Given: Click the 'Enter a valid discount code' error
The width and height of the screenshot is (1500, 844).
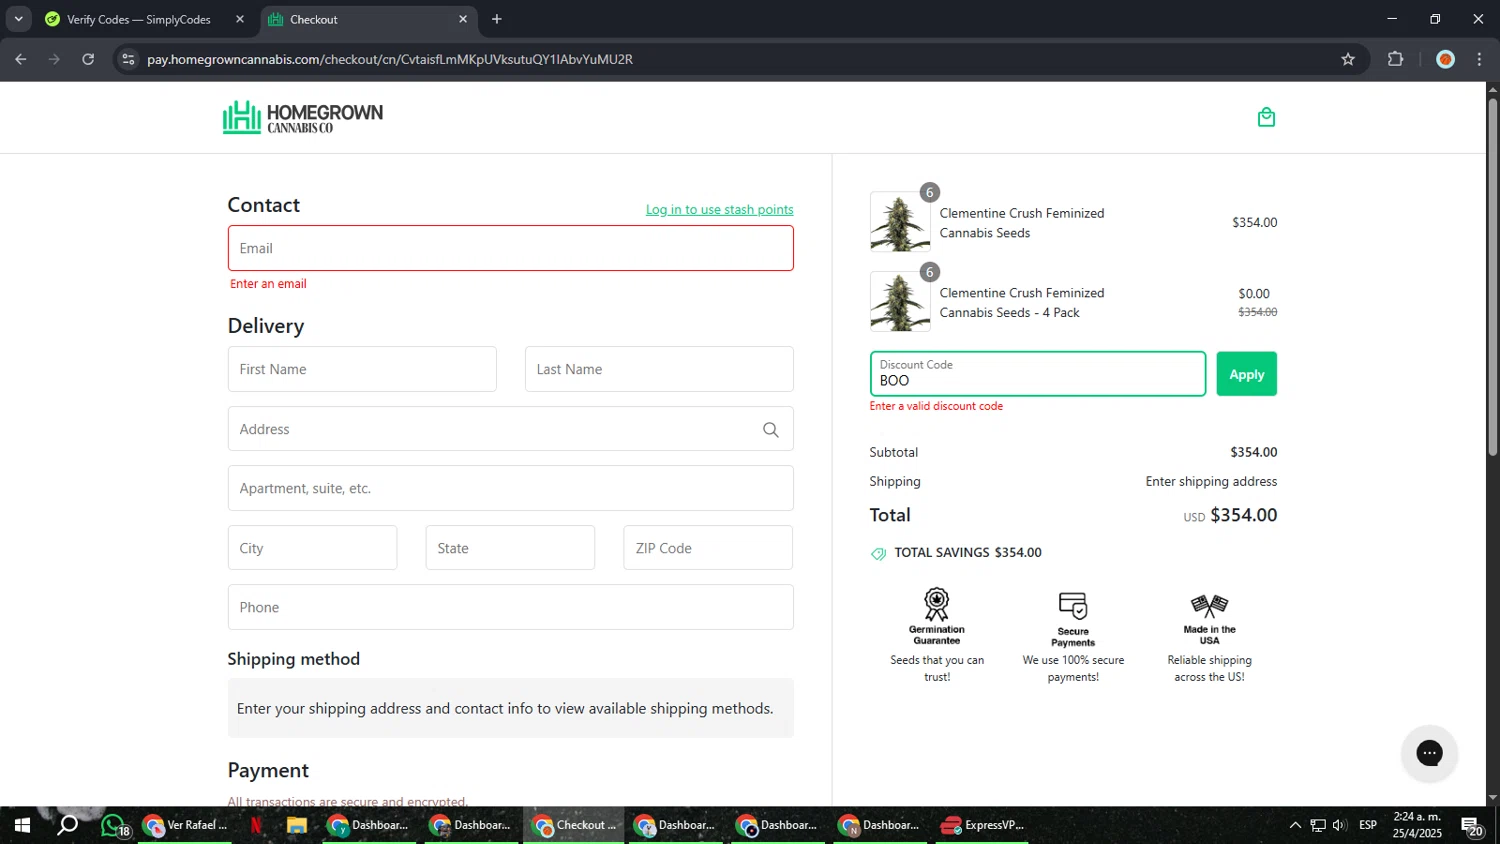Looking at the screenshot, I should pos(936,406).
